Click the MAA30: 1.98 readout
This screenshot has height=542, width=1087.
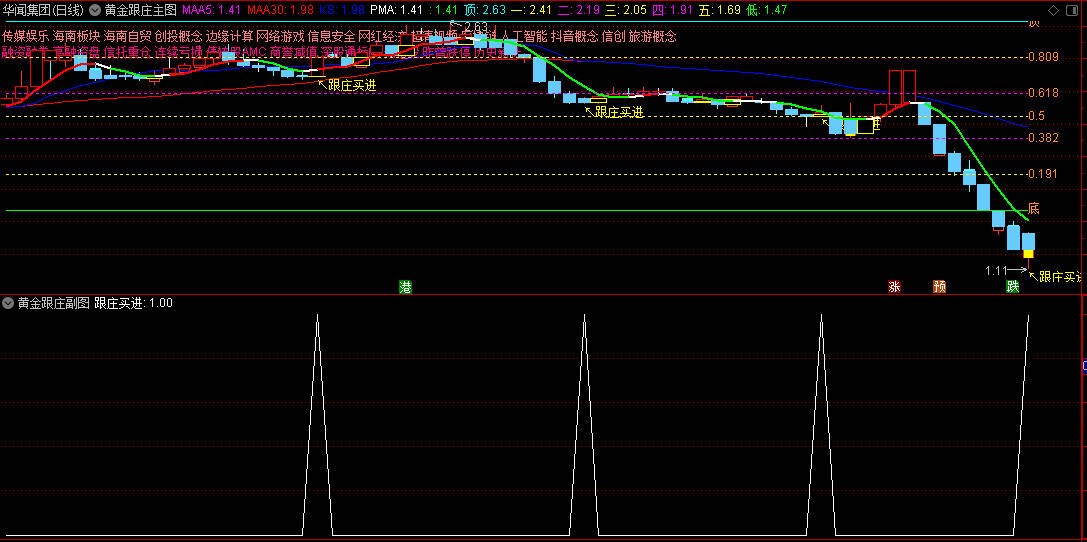pos(280,10)
